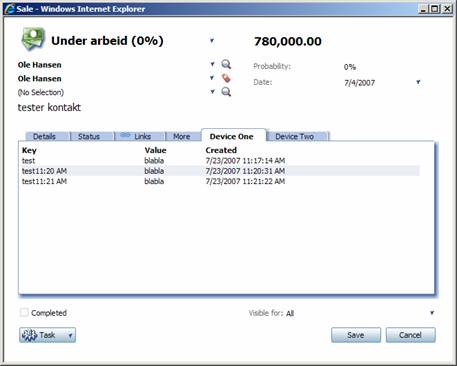The image size is (457, 366).
Task: Open dropdown arrow for first Ole Hansen
Action: point(212,64)
